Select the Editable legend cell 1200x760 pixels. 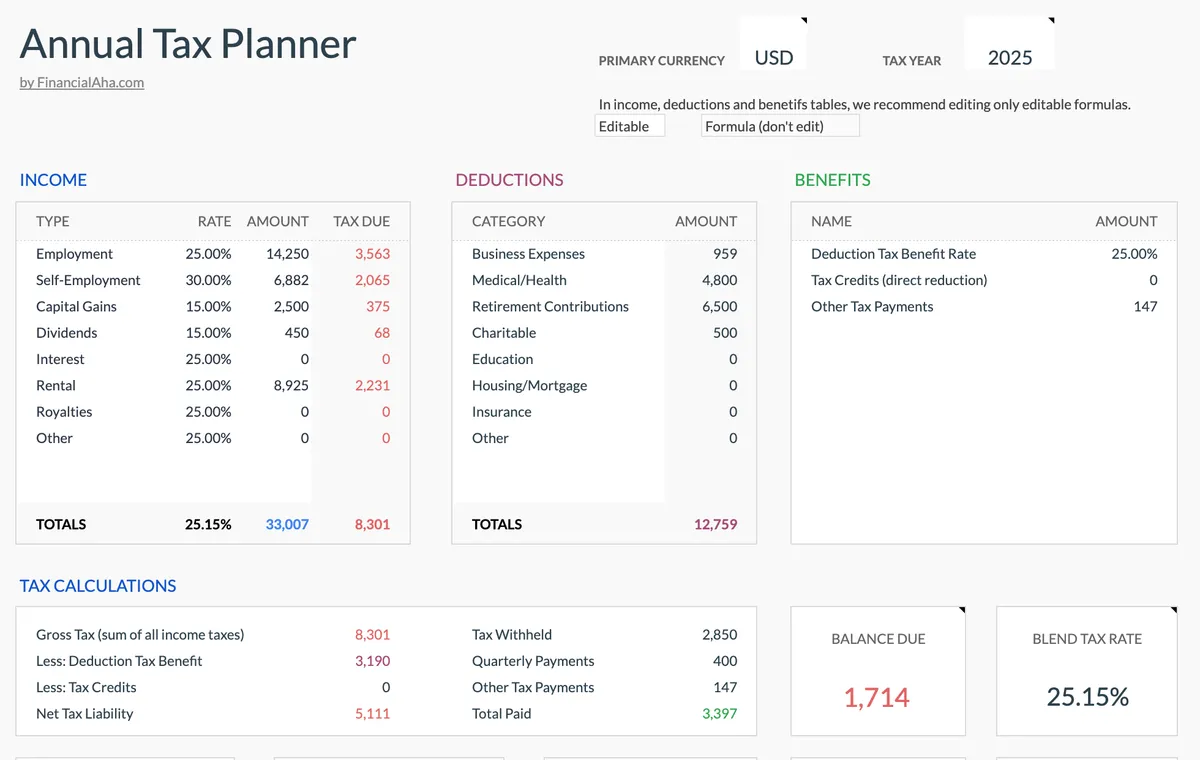pos(629,125)
